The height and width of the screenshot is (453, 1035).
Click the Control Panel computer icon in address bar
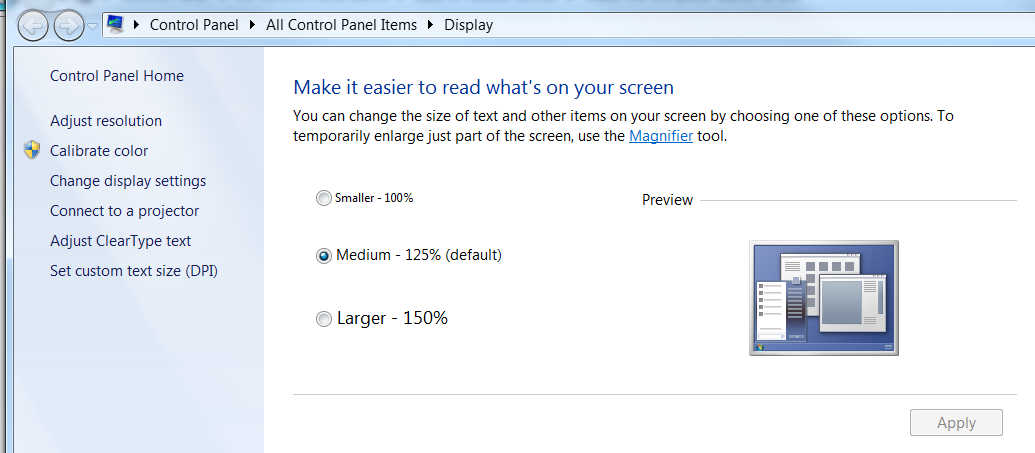click(116, 24)
